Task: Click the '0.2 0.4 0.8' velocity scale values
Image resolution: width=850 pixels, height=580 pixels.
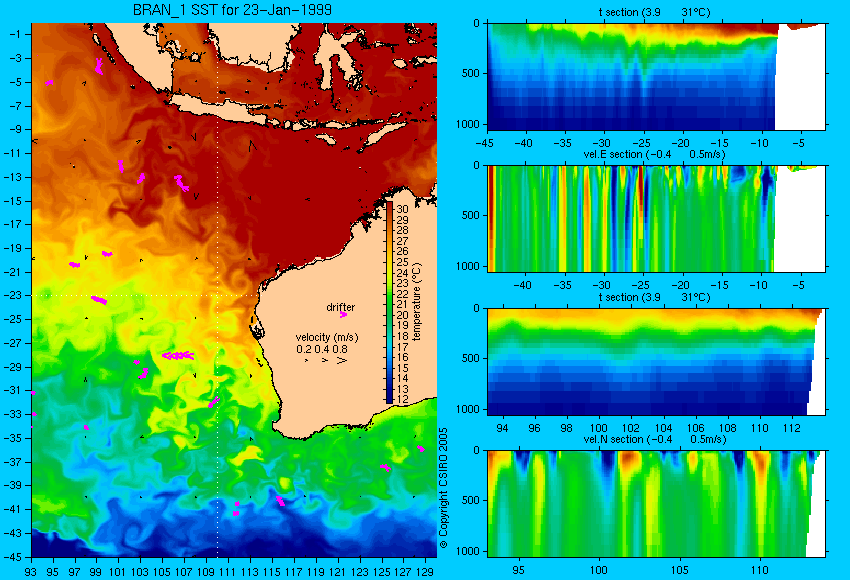Action: tap(322, 349)
